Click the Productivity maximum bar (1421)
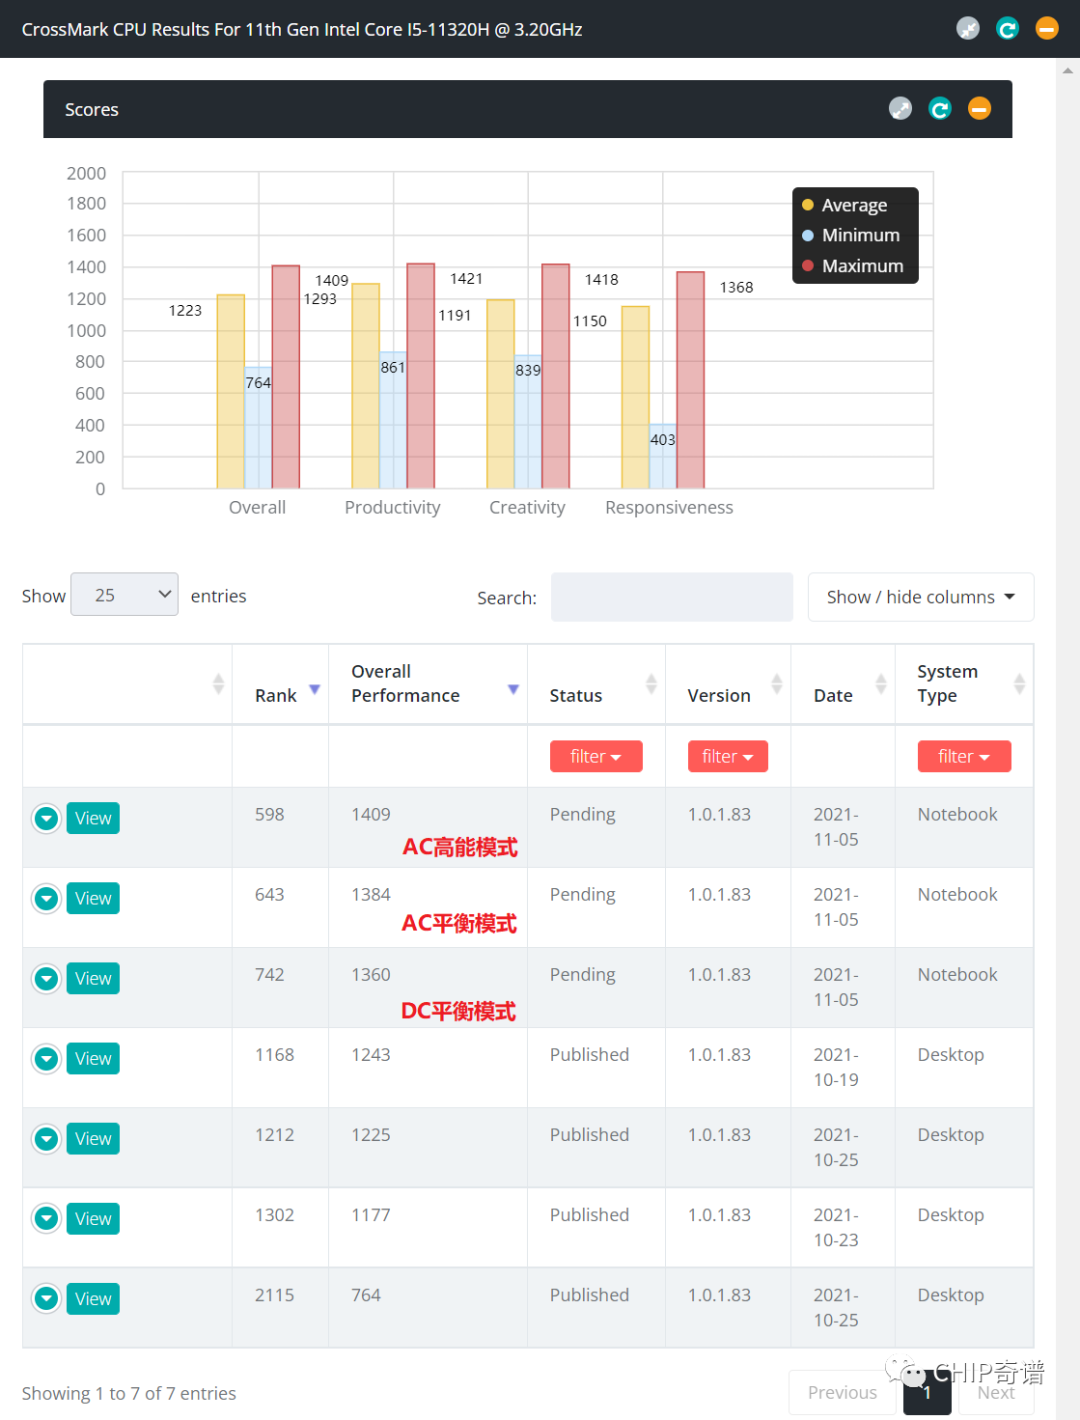 [x=421, y=376]
